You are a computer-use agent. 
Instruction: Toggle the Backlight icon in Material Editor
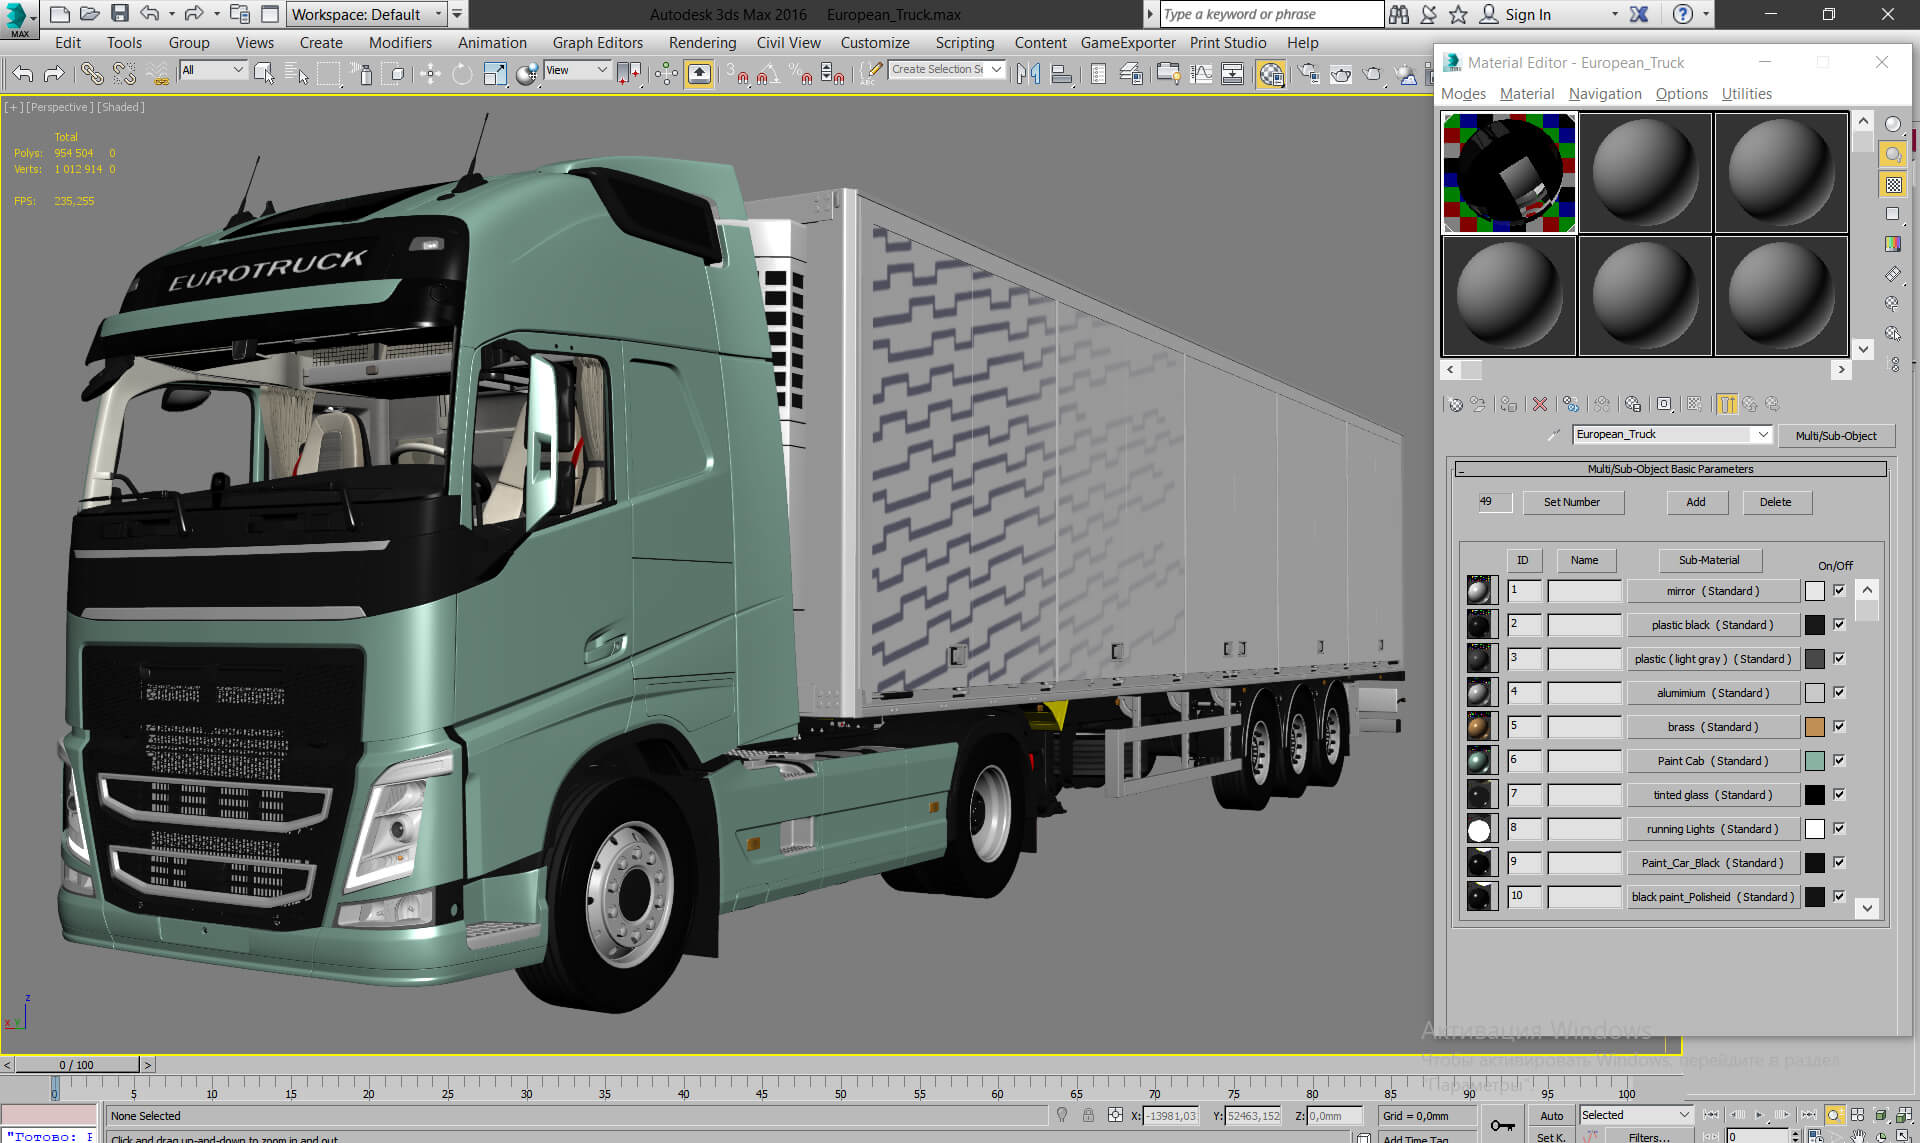pos(1893,155)
